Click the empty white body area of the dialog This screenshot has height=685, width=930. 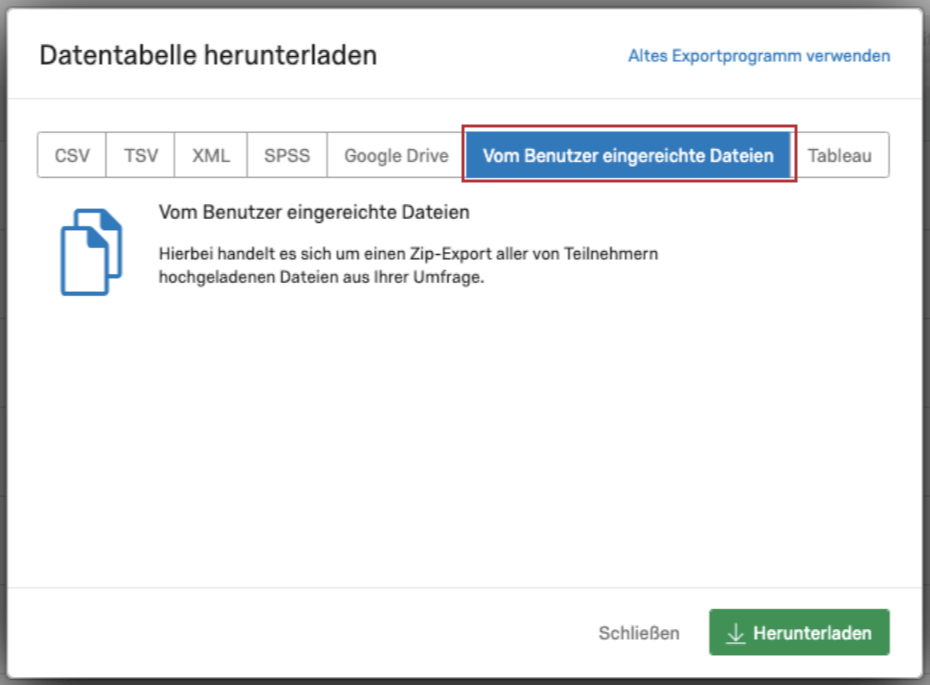464,439
